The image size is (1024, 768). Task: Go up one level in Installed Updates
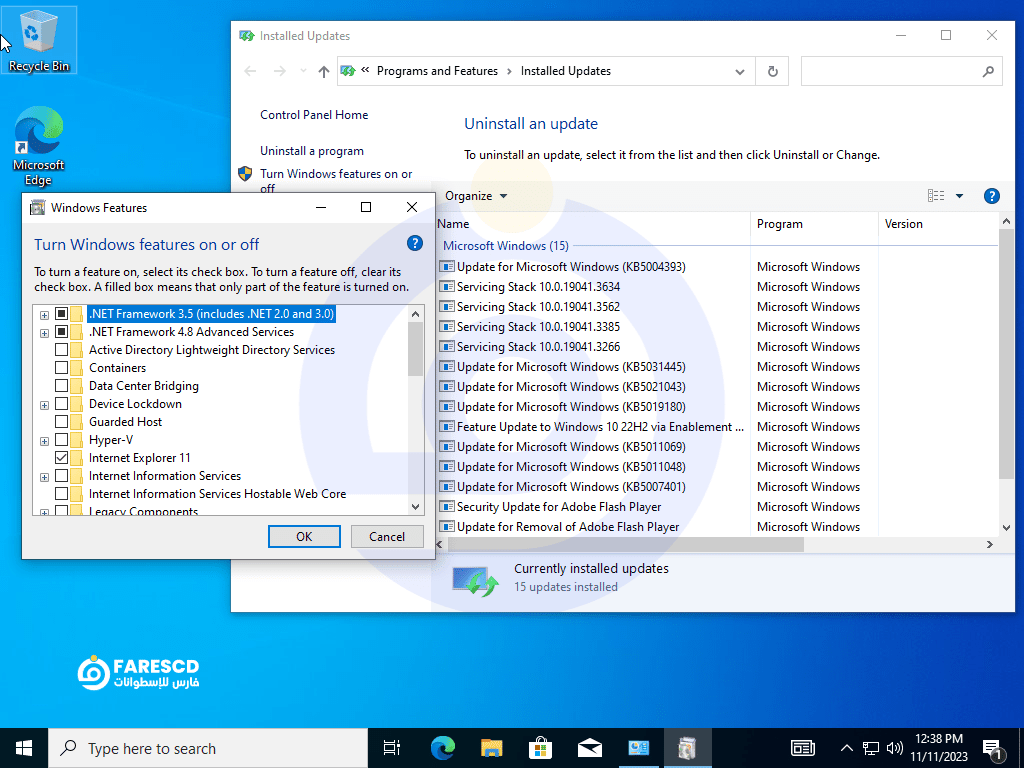tap(323, 71)
